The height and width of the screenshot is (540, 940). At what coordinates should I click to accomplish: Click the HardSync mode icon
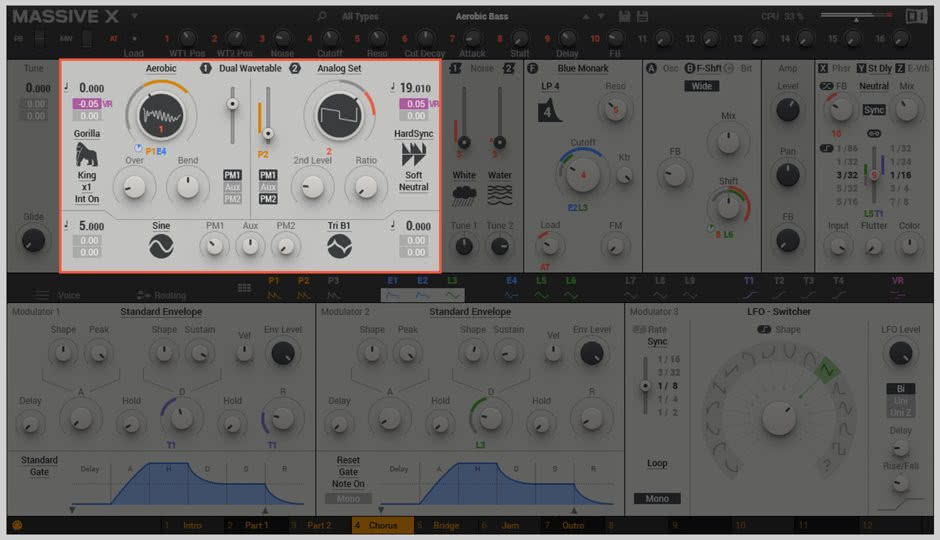[x=414, y=155]
